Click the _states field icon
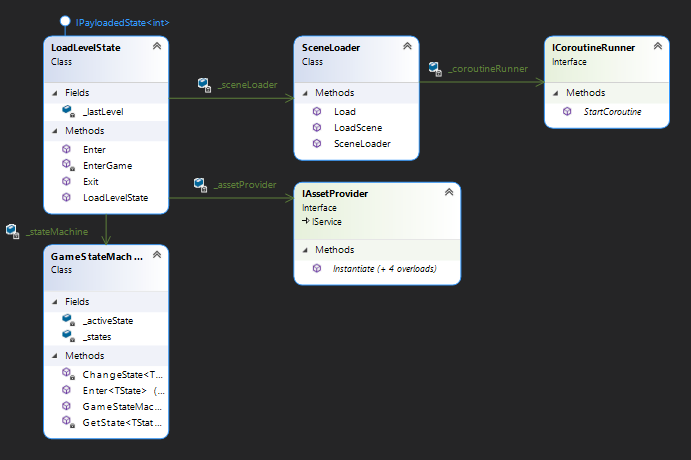 point(68,336)
